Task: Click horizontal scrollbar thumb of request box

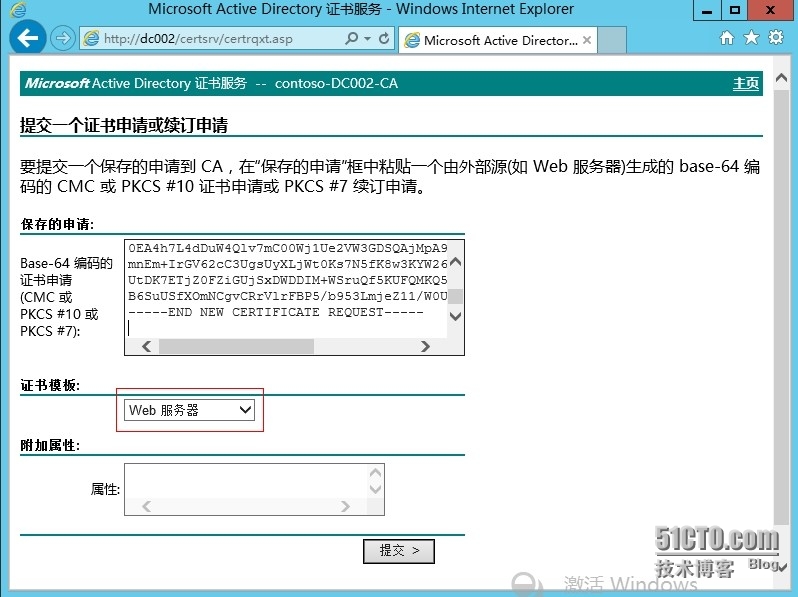Action: [x=236, y=347]
